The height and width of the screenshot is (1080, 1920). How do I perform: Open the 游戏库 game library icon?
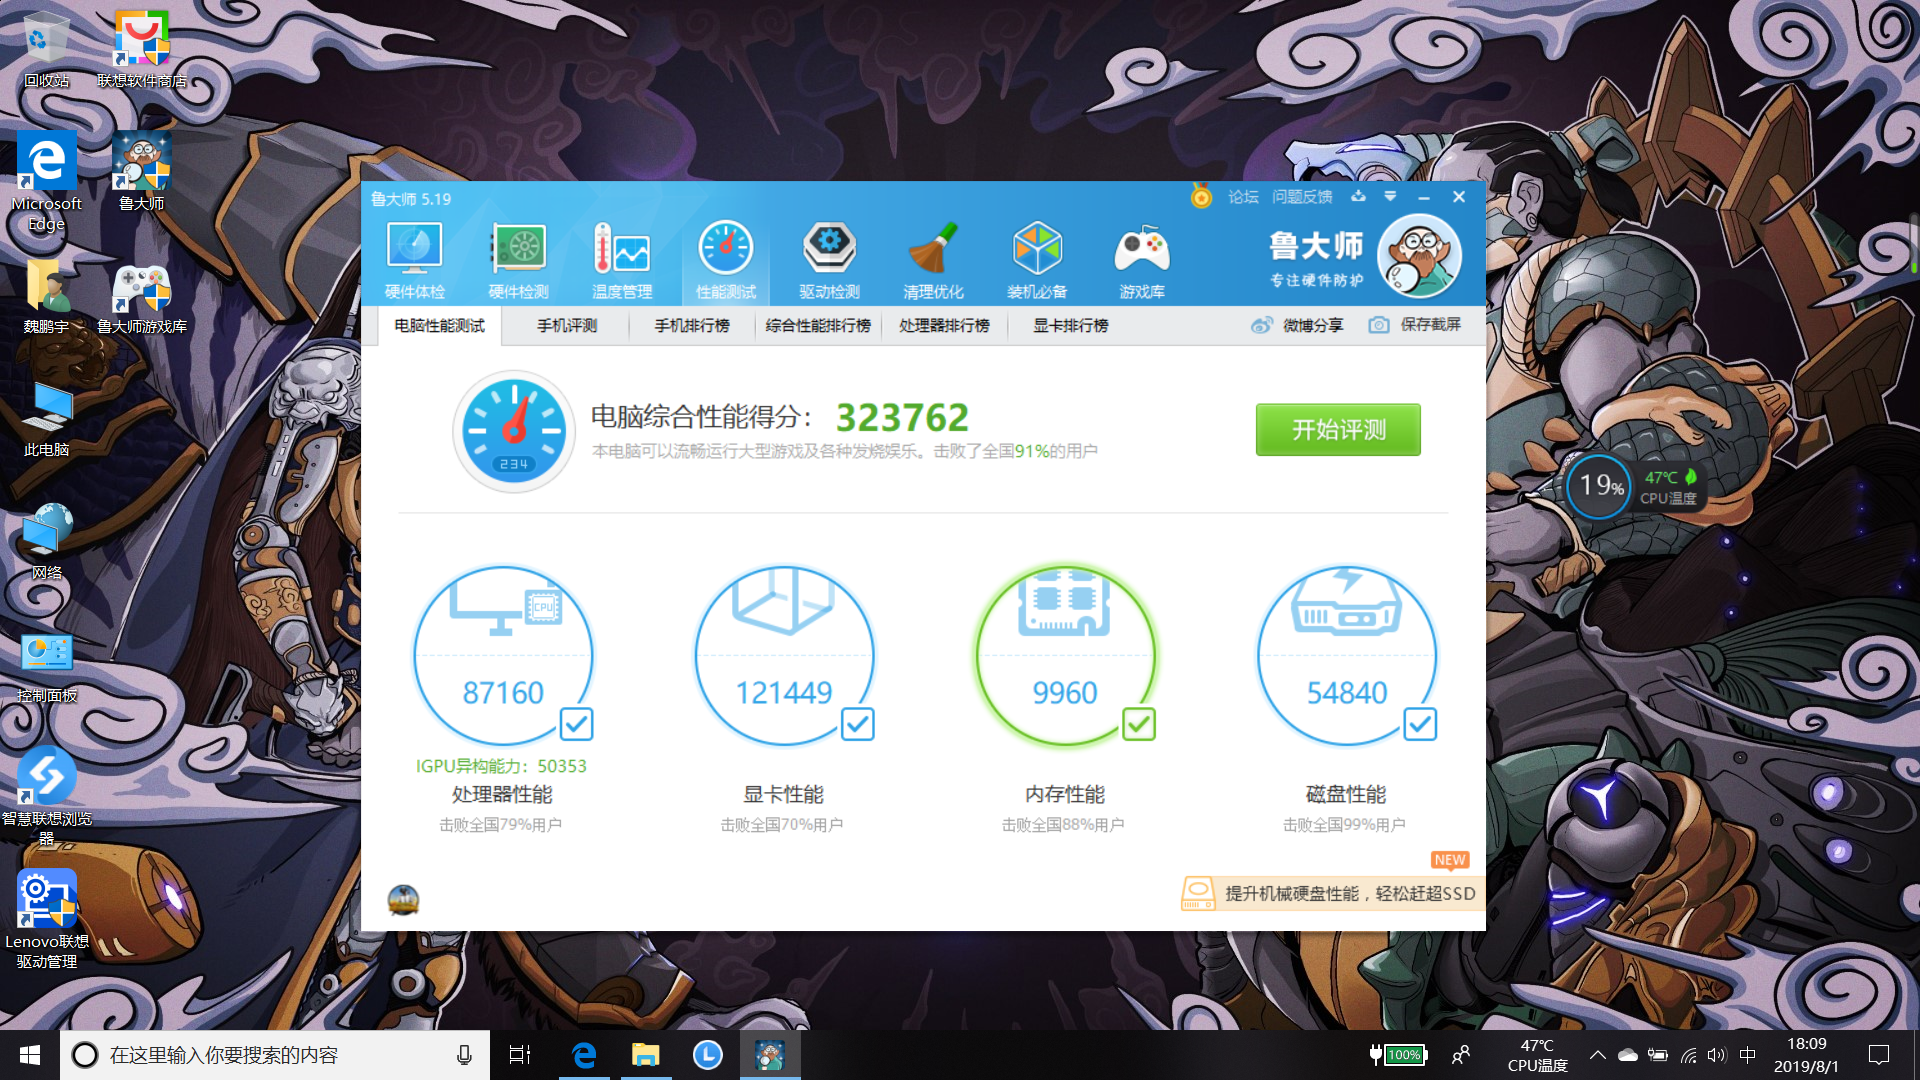1142,260
